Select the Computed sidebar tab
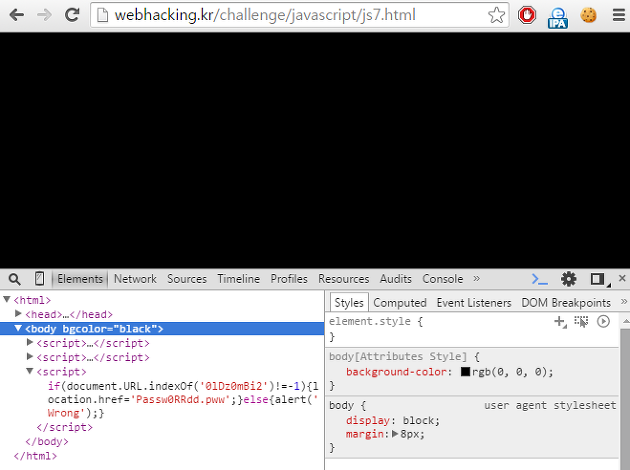 [400, 302]
